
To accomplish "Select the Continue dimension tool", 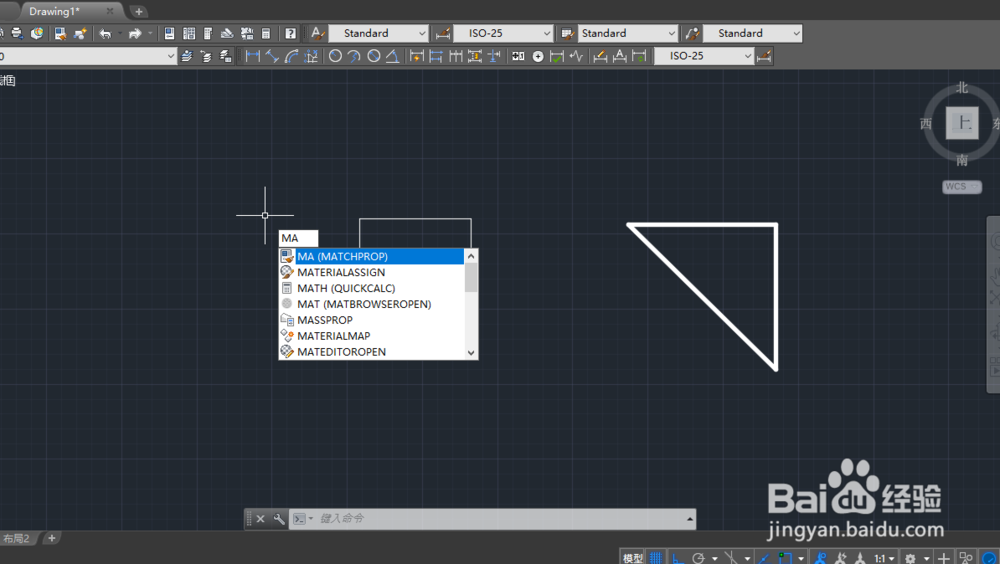I will pos(455,56).
